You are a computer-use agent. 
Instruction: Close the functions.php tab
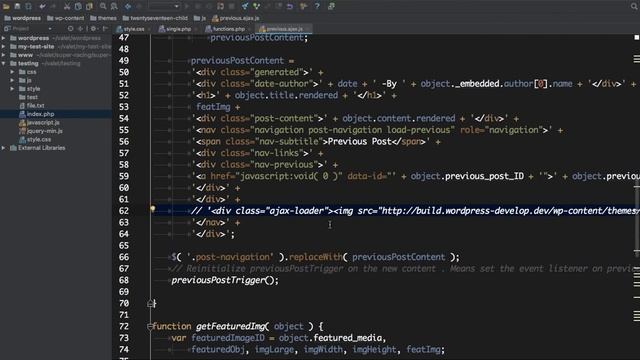249,29
